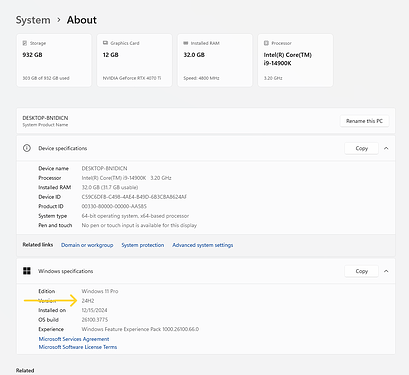Select the Installed on date 12/15/2024
This screenshot has width=409, height=375.
(94, 310)
